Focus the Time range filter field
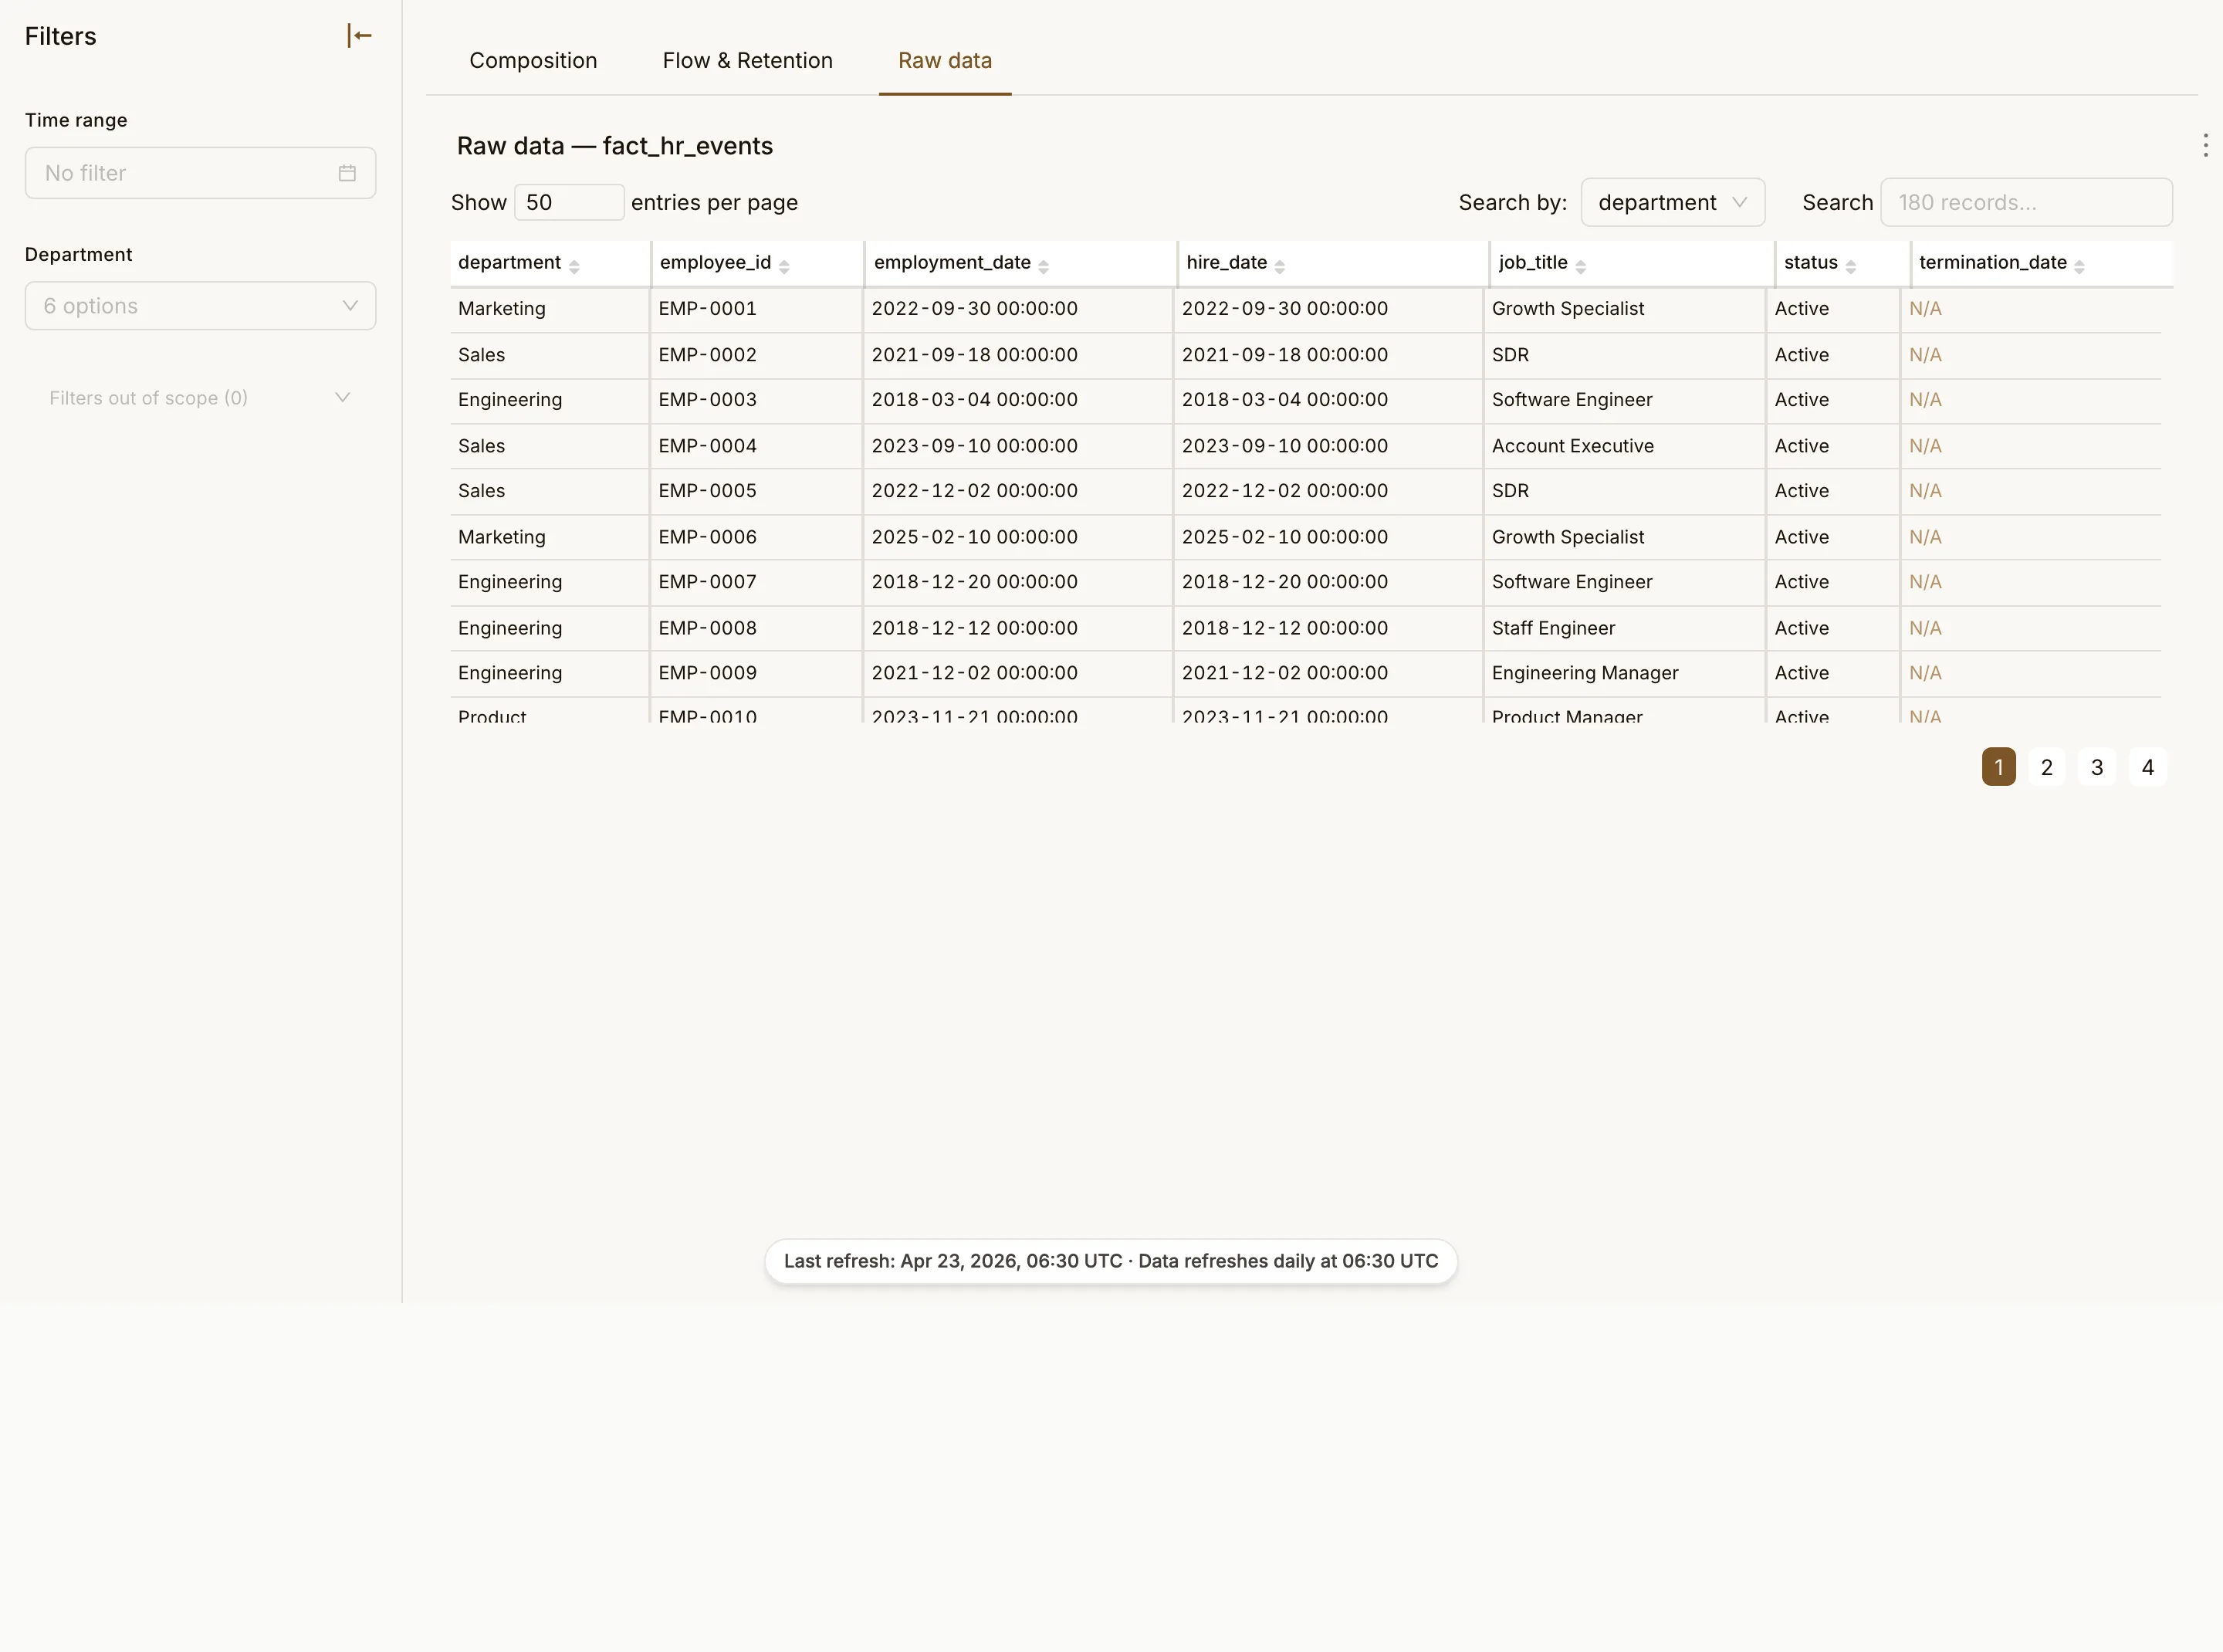Viewport: 2223px width, 1652px height. point(200,173)
